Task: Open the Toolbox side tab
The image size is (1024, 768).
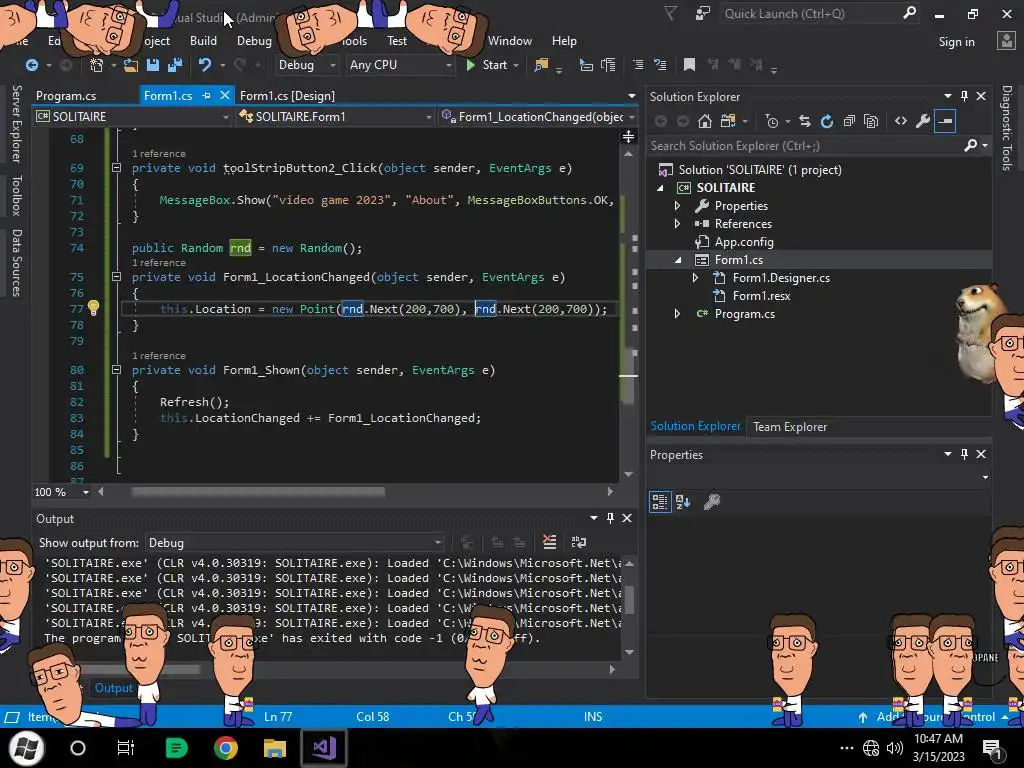Action: click(x=16, y=195)
